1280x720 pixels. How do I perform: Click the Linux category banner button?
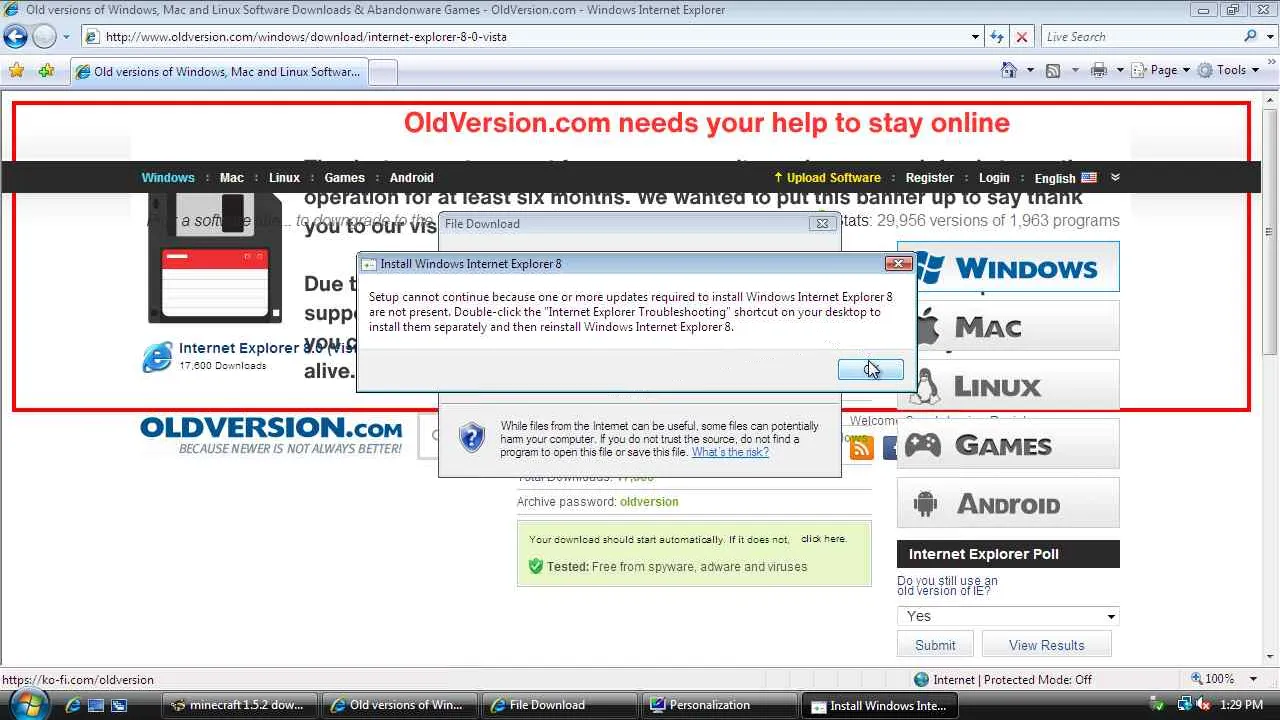point(1008,385)
